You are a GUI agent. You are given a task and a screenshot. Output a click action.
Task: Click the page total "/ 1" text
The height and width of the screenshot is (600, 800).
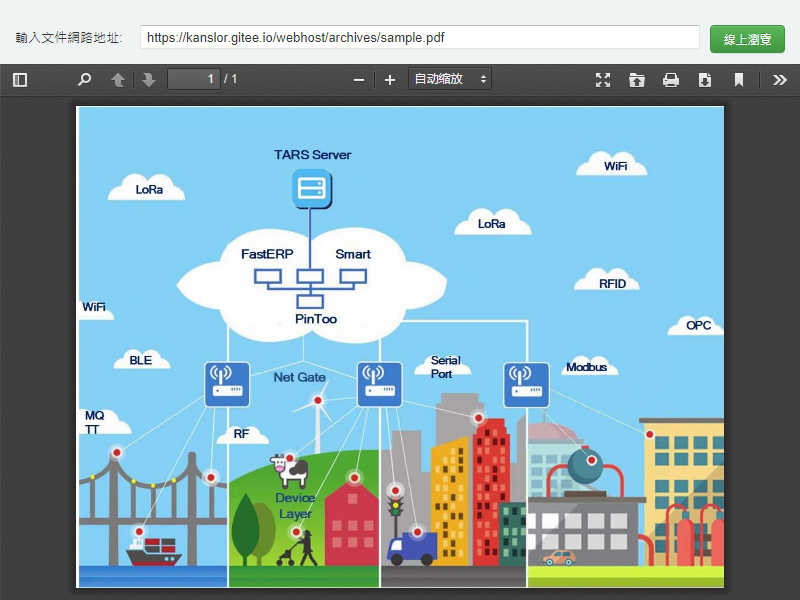tap(231, 79)
